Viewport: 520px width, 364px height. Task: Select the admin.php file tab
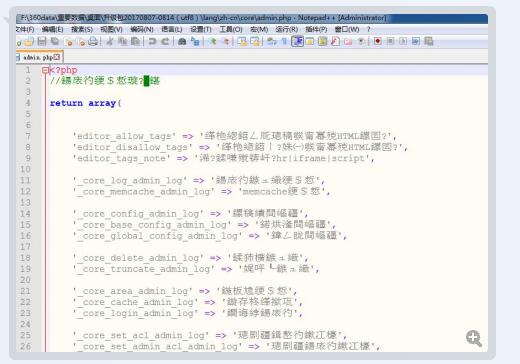click(38, 57)
